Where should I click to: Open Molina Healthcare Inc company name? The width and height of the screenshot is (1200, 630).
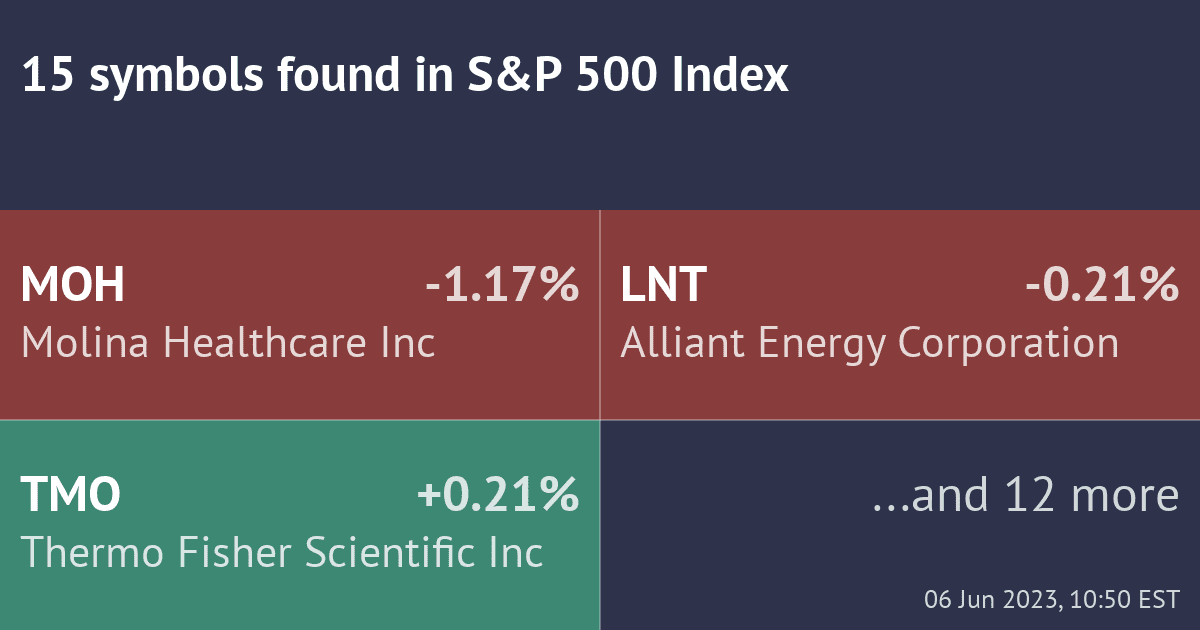click(x=228, y=343)
